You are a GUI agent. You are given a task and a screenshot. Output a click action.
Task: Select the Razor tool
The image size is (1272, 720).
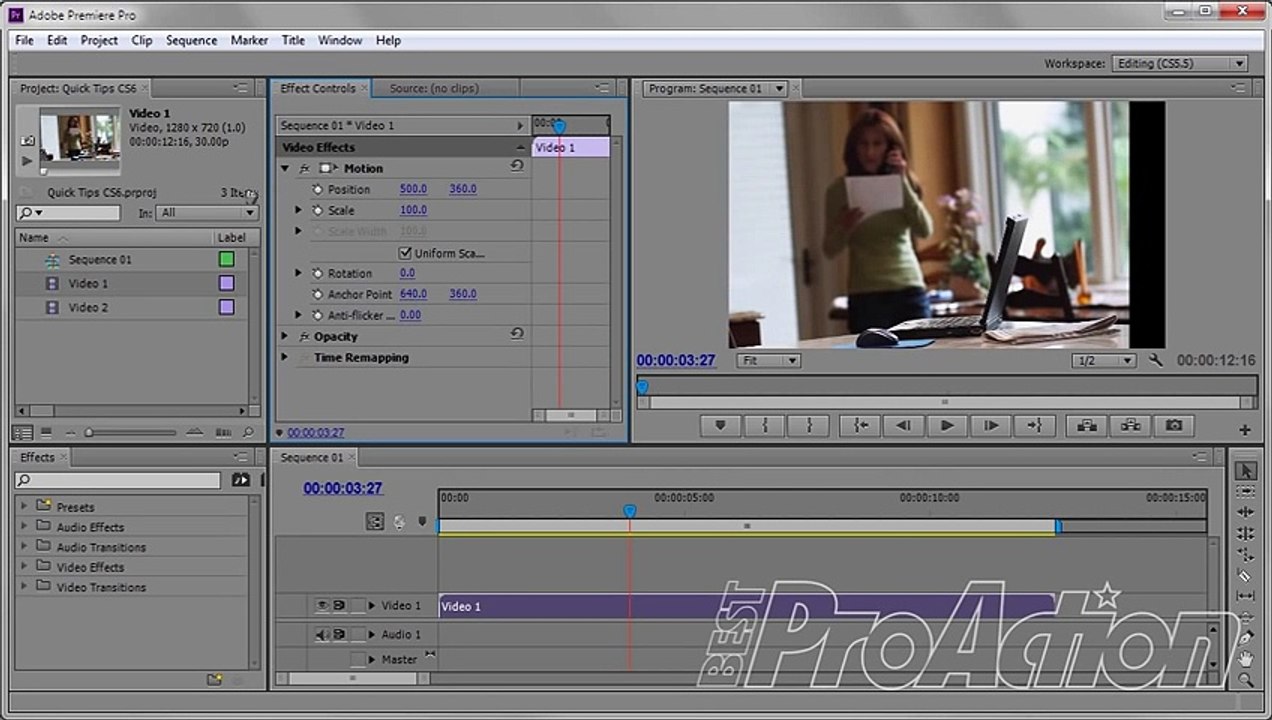pyautogui.click(x=1245, y=576)
